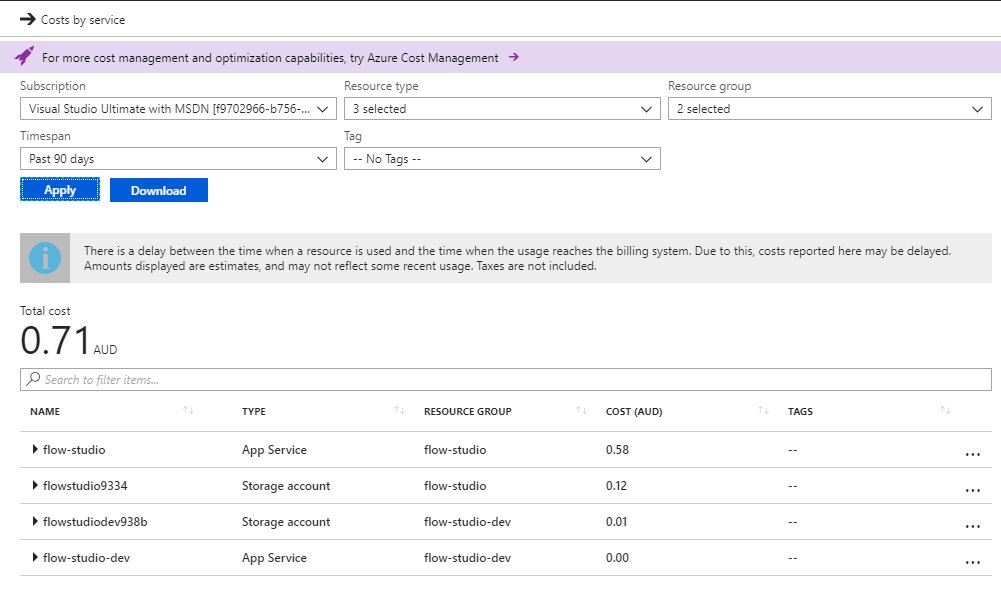
Task: Open more options for flowstudiodev938b row
Action: pos(972,526)
